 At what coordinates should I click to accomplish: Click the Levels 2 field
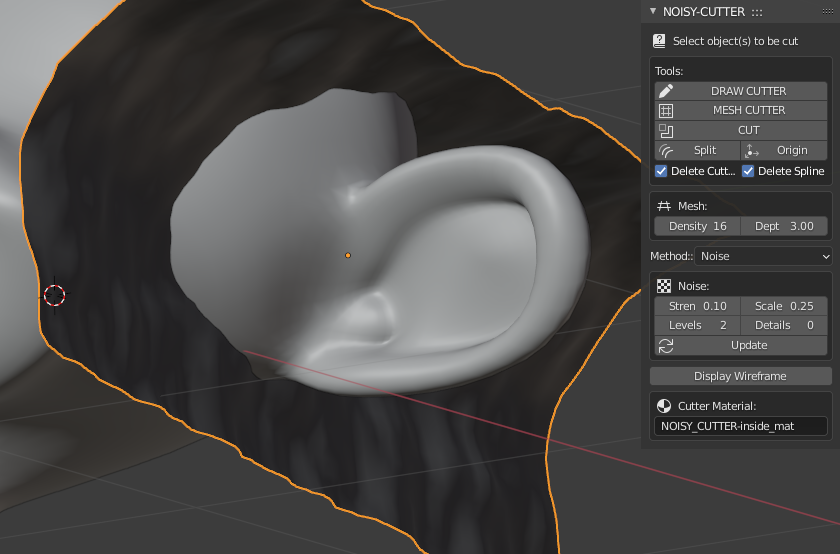698,325
